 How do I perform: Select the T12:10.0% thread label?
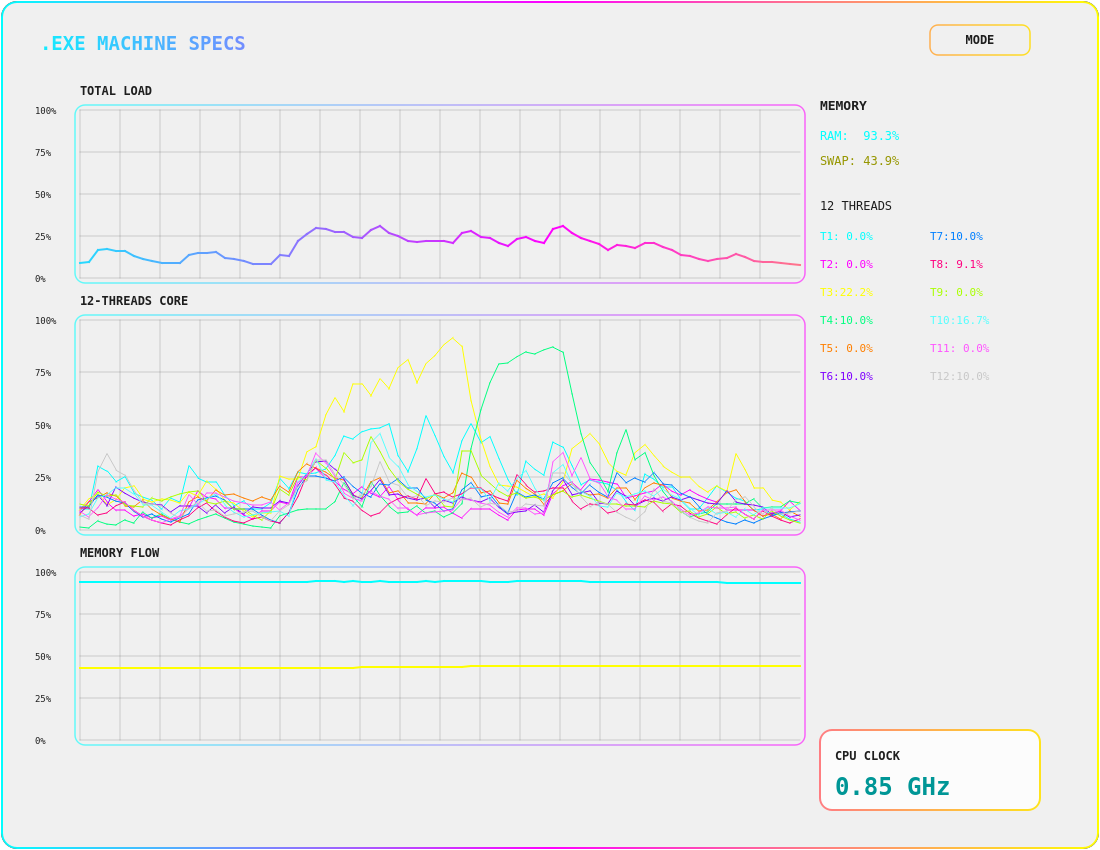tap(959, 377)
